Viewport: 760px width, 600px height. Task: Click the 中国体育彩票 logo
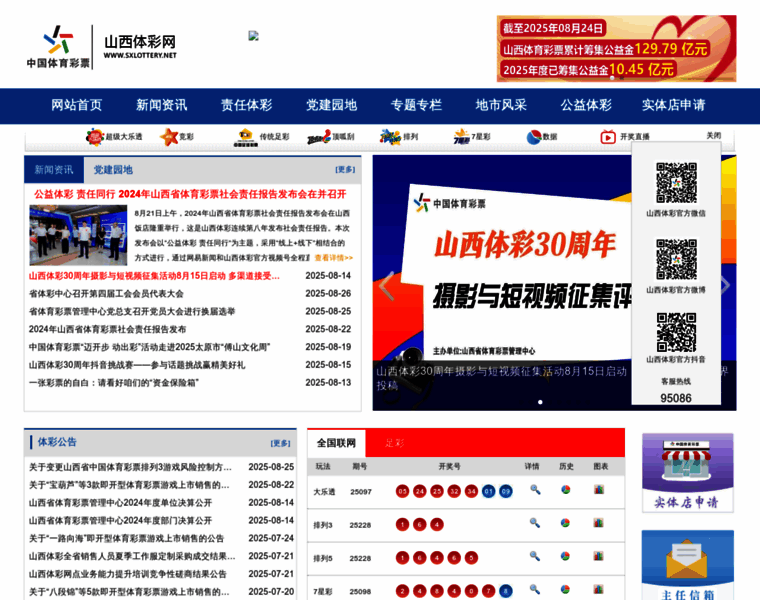(x=58, y=47)
